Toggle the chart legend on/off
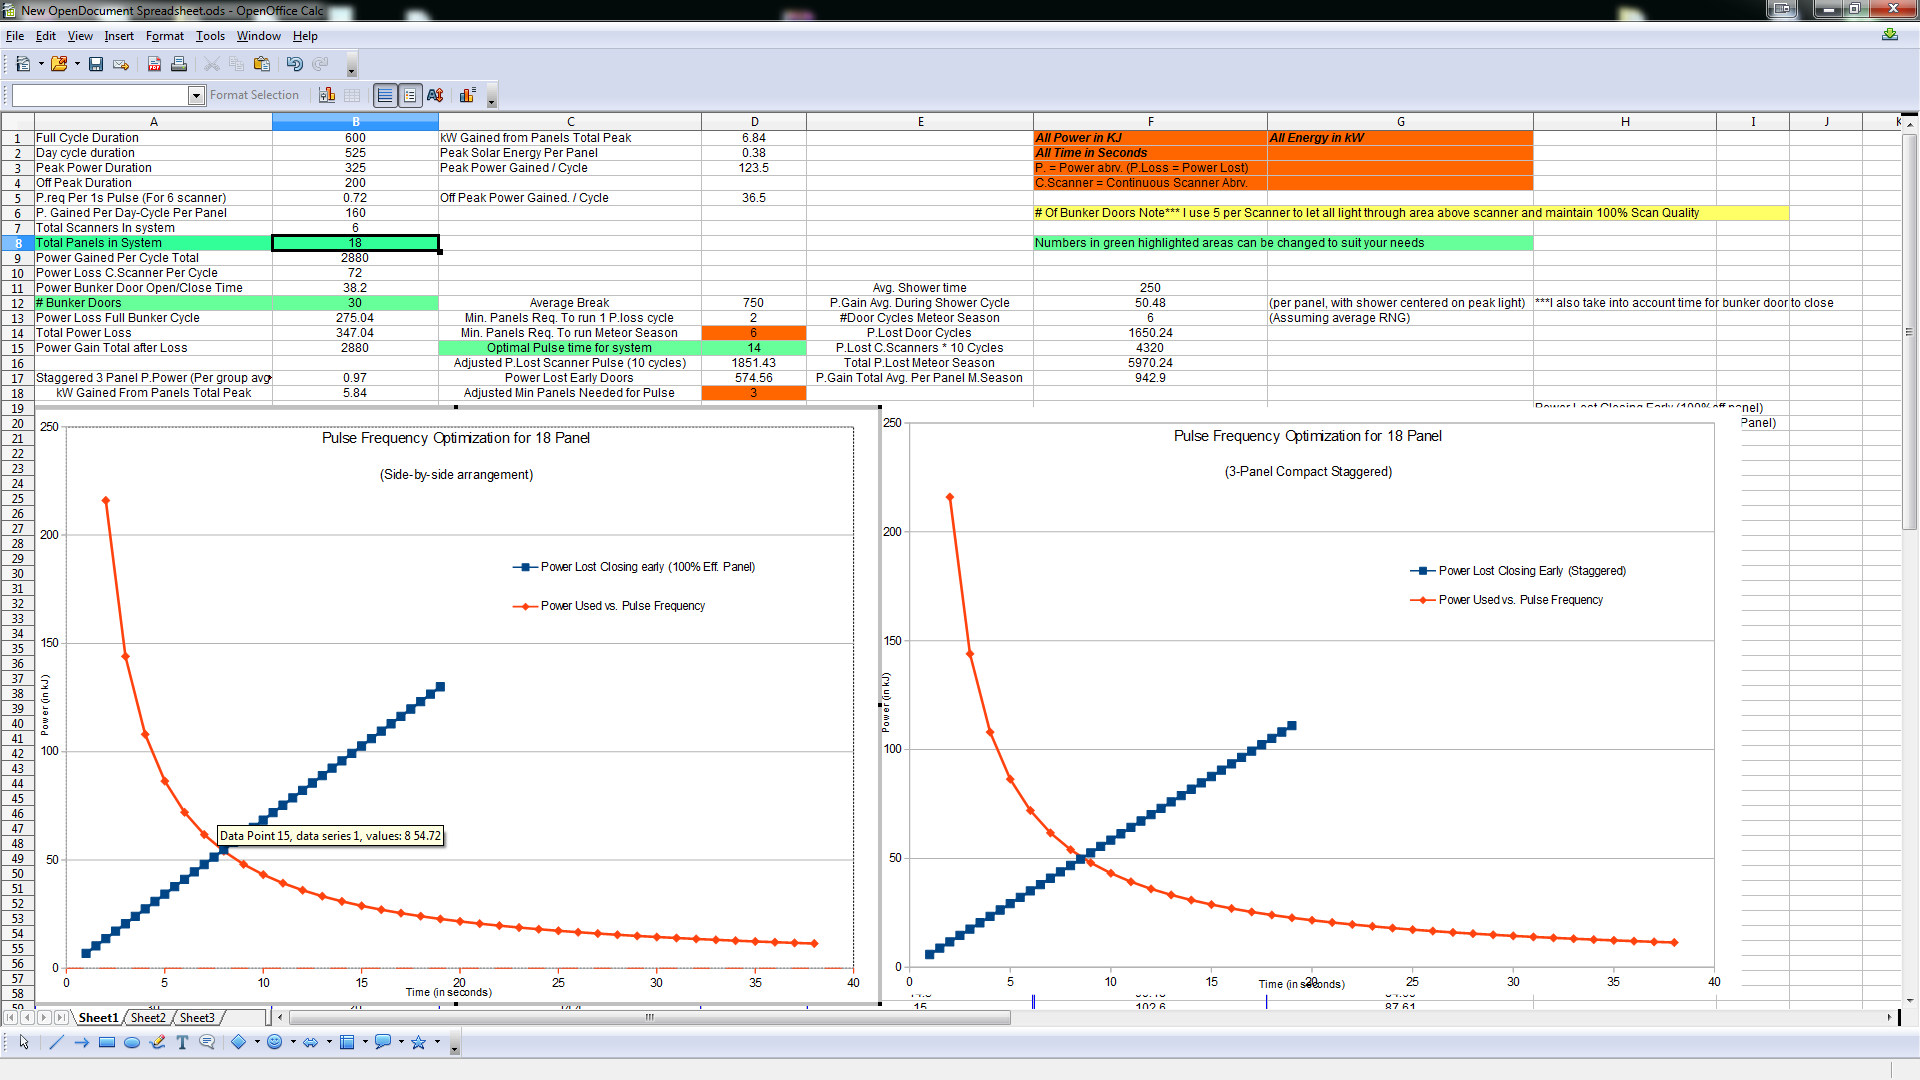Image resolution: width=1920 pixels, height=1080 pixels. click(410, 95)
